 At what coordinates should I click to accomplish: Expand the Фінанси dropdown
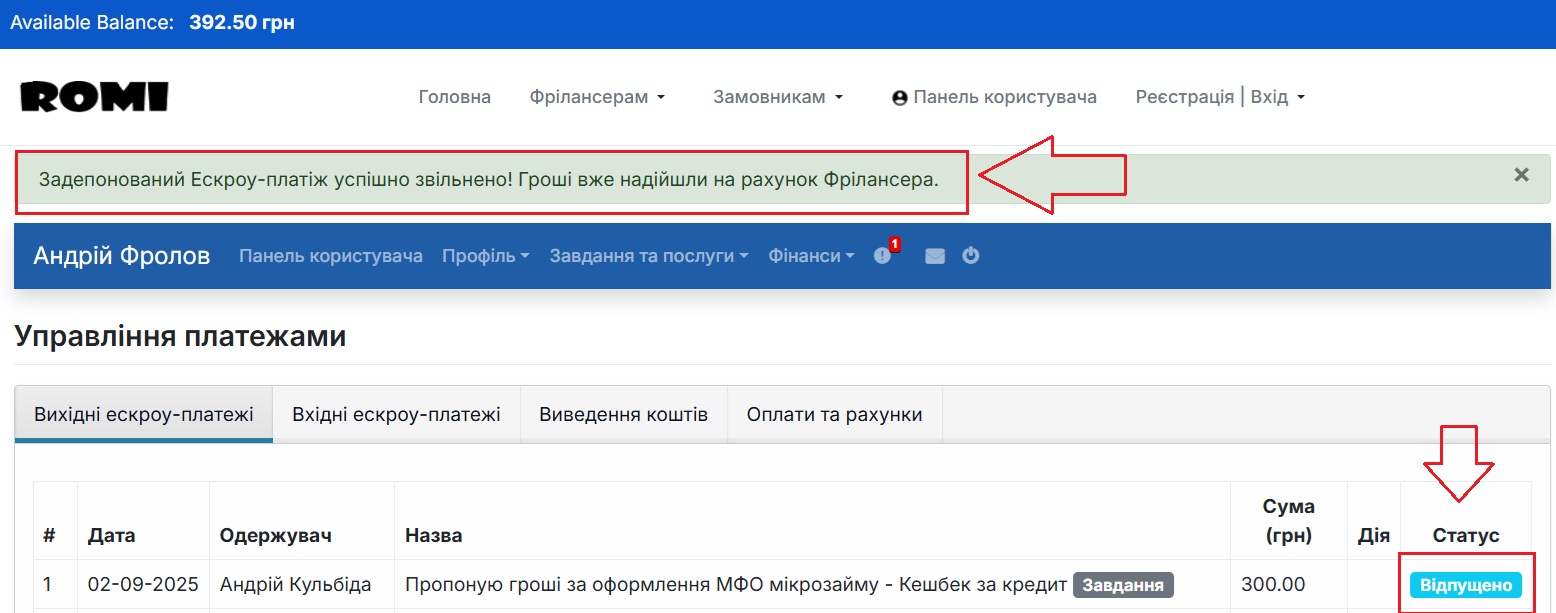(810, 256)
